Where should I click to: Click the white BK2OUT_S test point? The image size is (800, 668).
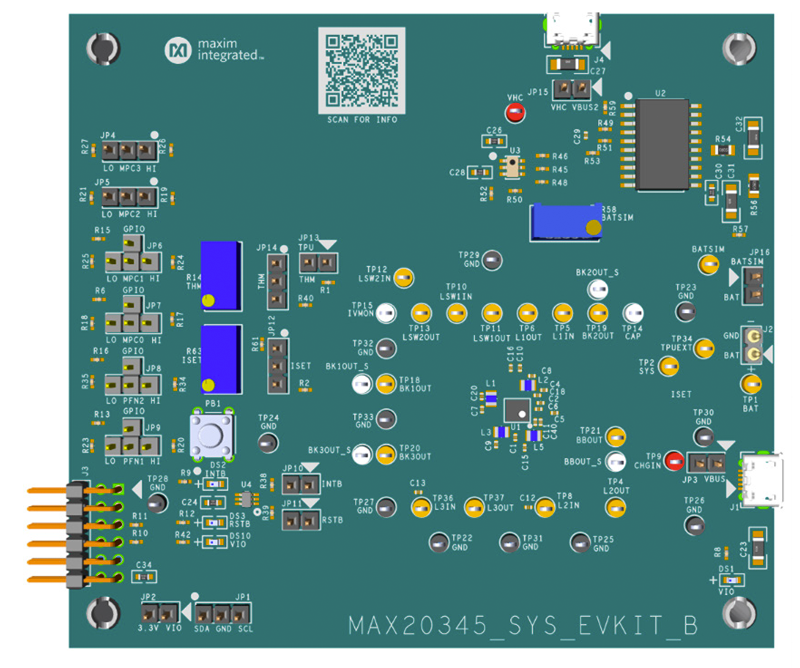pyautogui.click(x=597, y=289)
